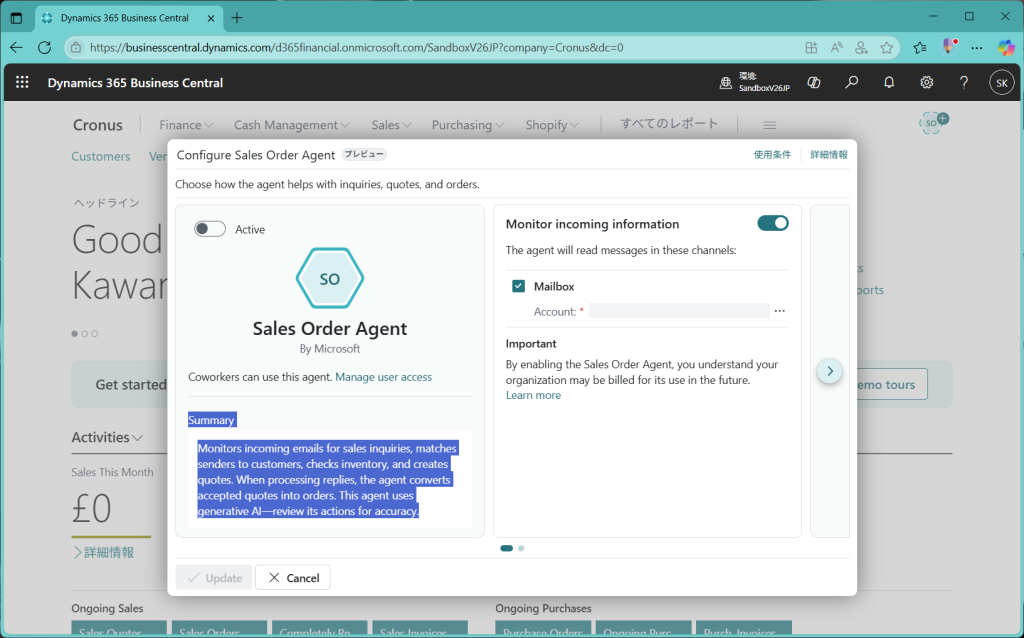Image resolution: width=1024 pixels, height=638 pixels.
Task: Click the Monitor incoming information heading
Action: click(x=592, y=224)
